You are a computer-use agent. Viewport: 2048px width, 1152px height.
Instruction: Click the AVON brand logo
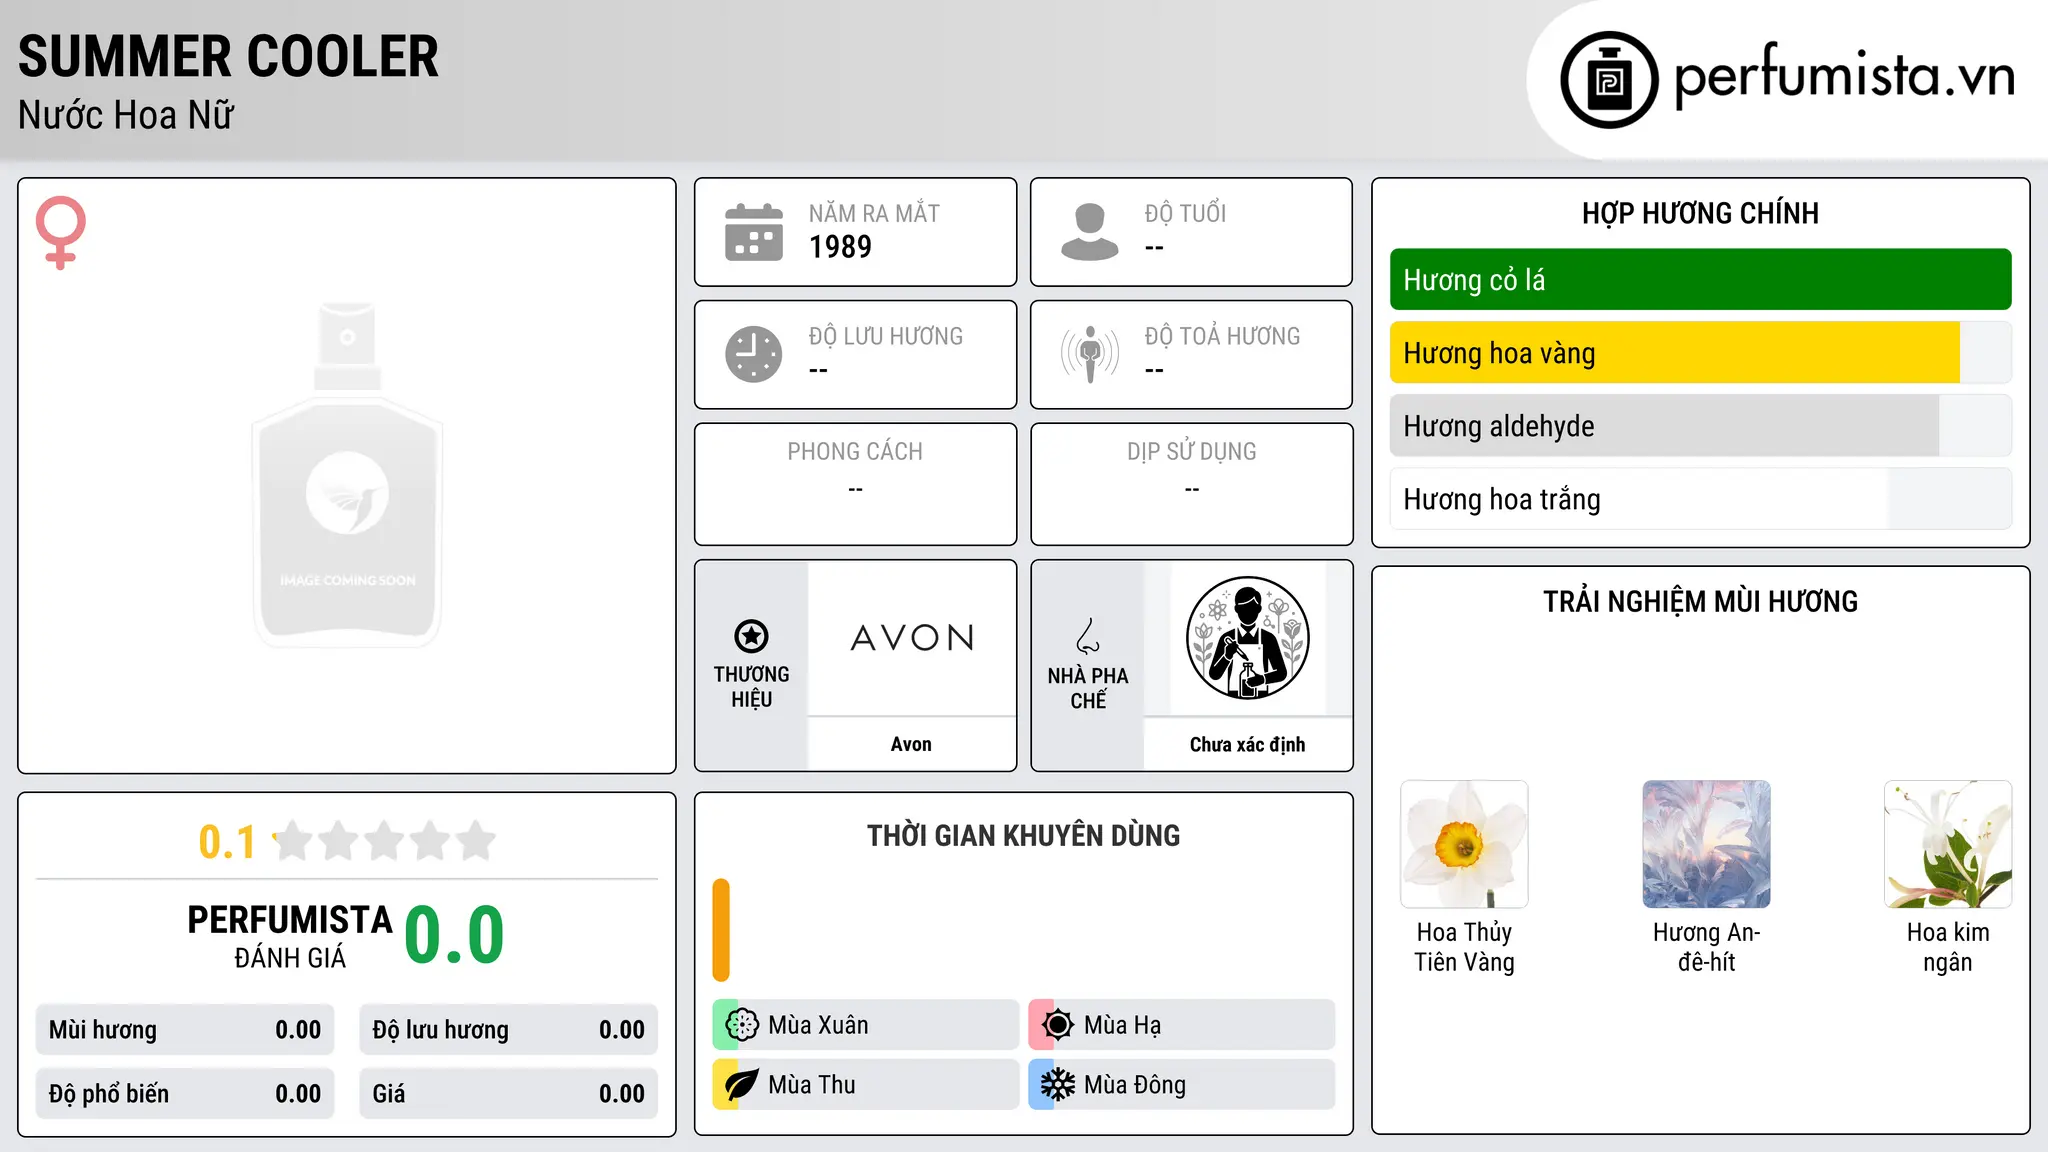click(x=912, y=638)
